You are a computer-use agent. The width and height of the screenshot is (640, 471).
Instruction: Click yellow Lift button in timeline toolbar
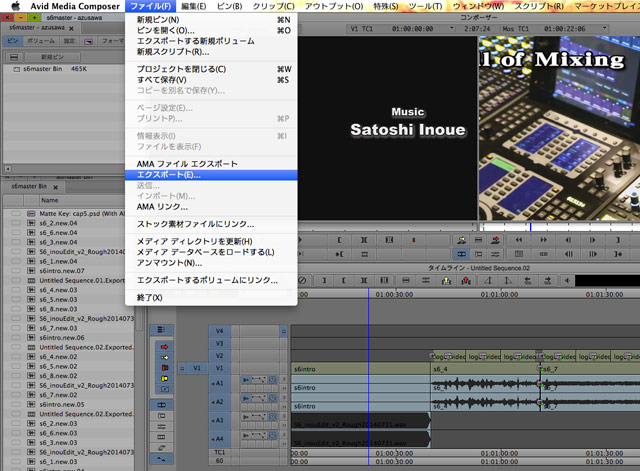pos(446,280)
